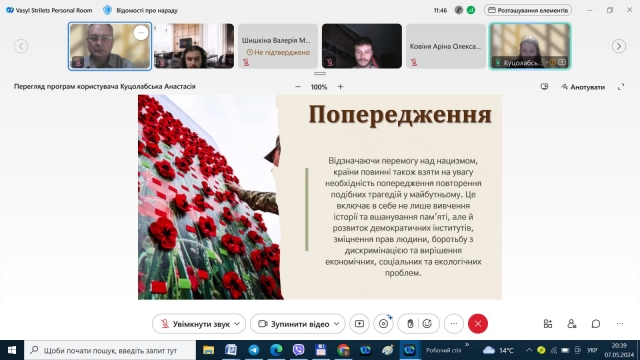Click the green connection status indicator
Viewport: 640px width, 360px height.
coord(471,10)
